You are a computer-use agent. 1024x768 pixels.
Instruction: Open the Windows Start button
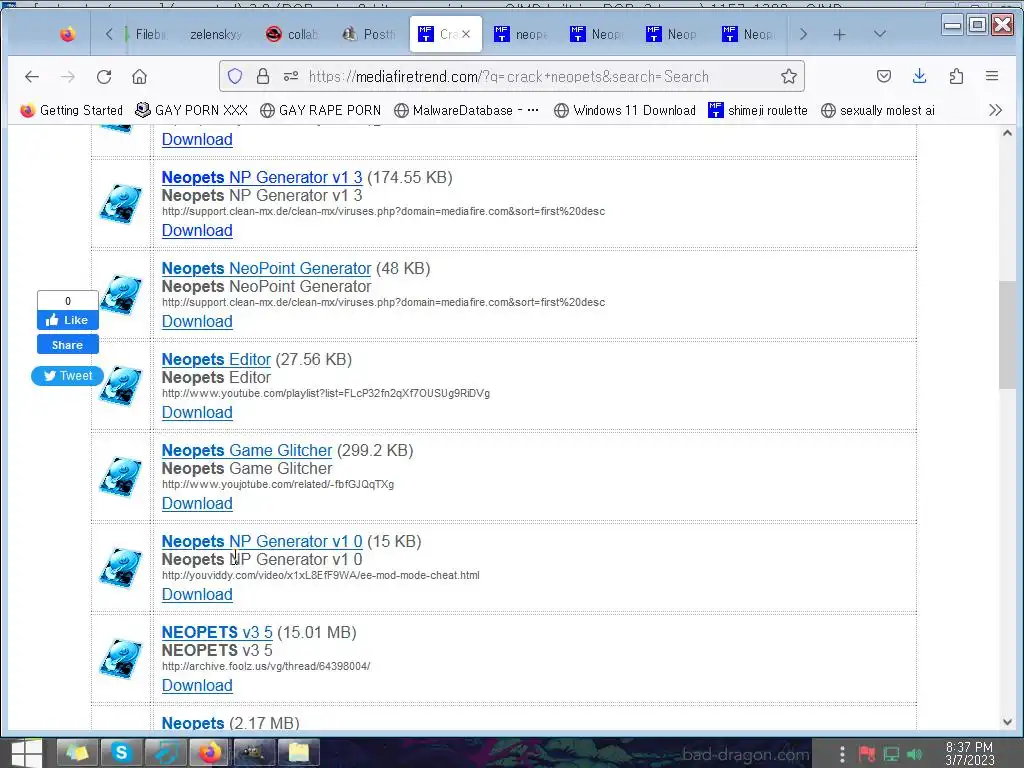26,753
